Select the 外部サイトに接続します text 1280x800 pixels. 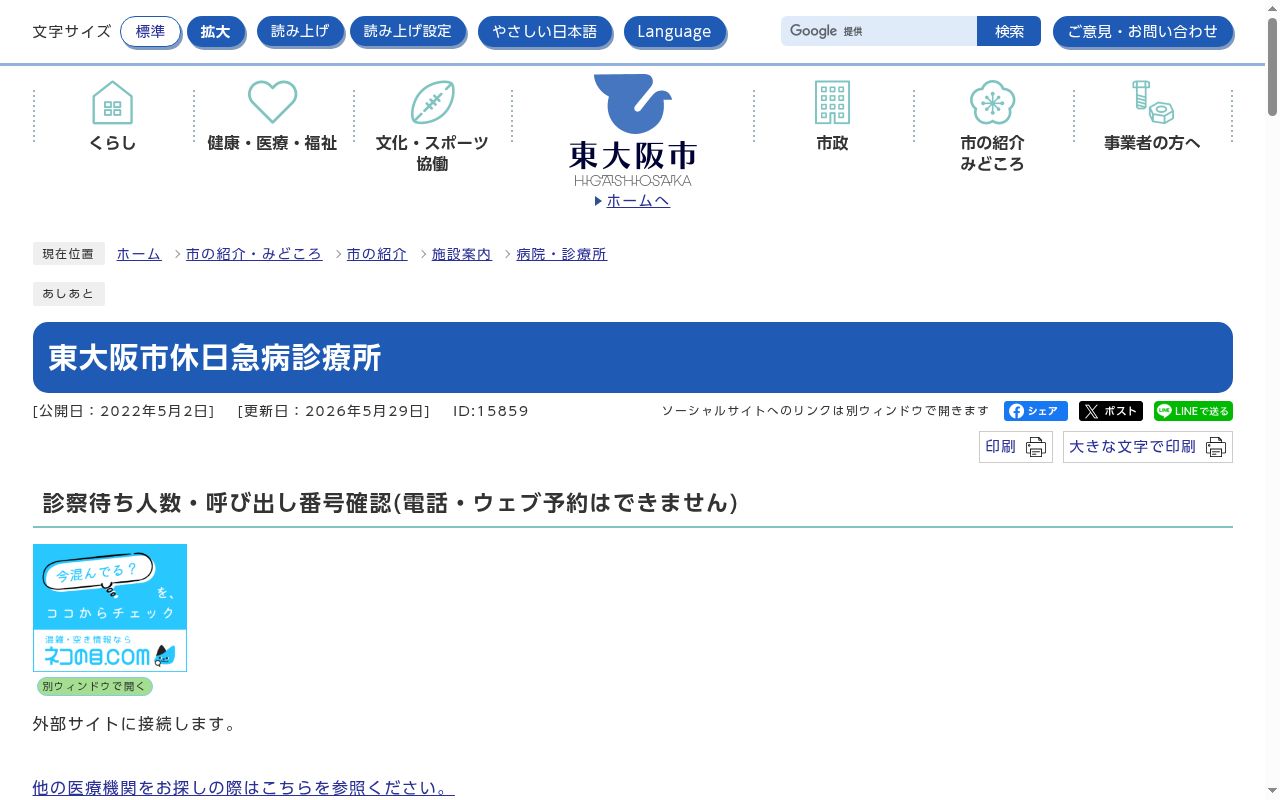[135, 724]
